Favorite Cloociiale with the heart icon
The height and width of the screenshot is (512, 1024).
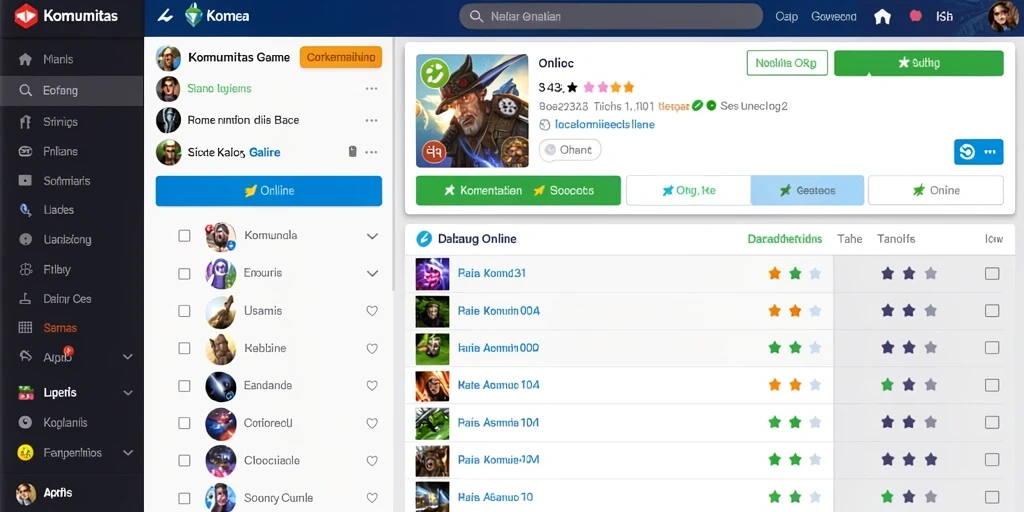click(372, 461)
